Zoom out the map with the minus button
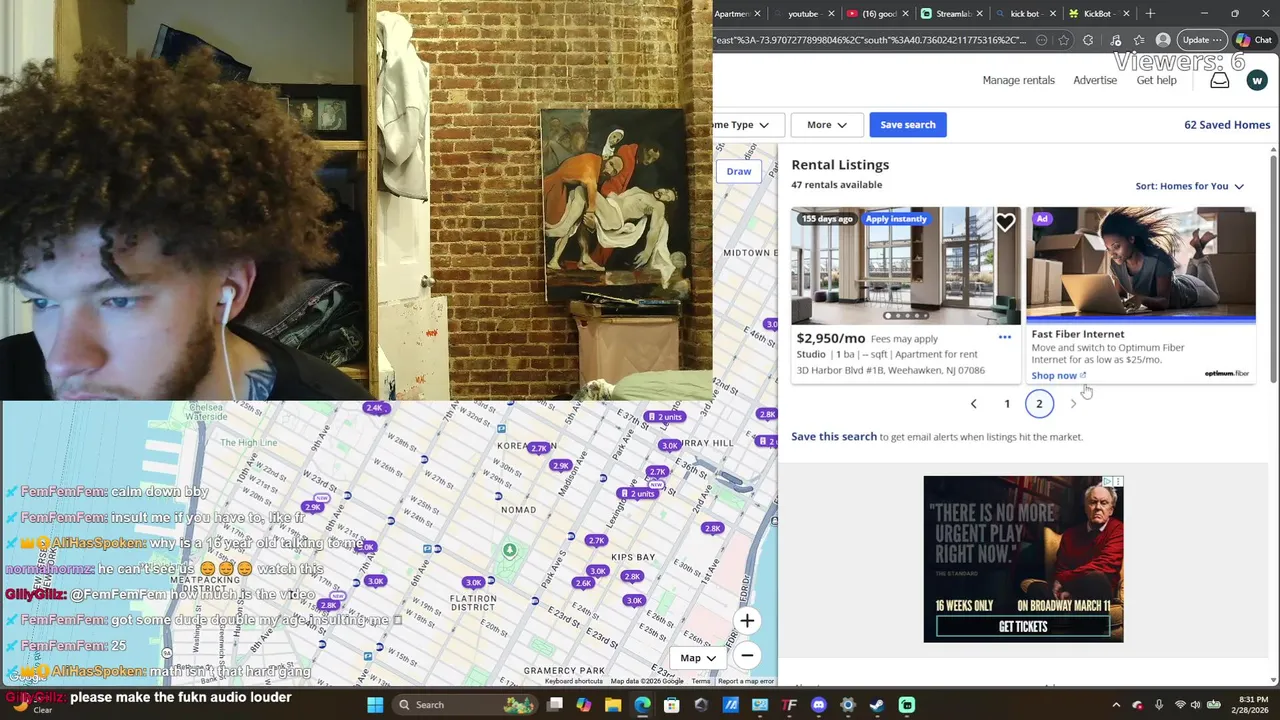This screenshot has height=720, width=1280. 747,656
